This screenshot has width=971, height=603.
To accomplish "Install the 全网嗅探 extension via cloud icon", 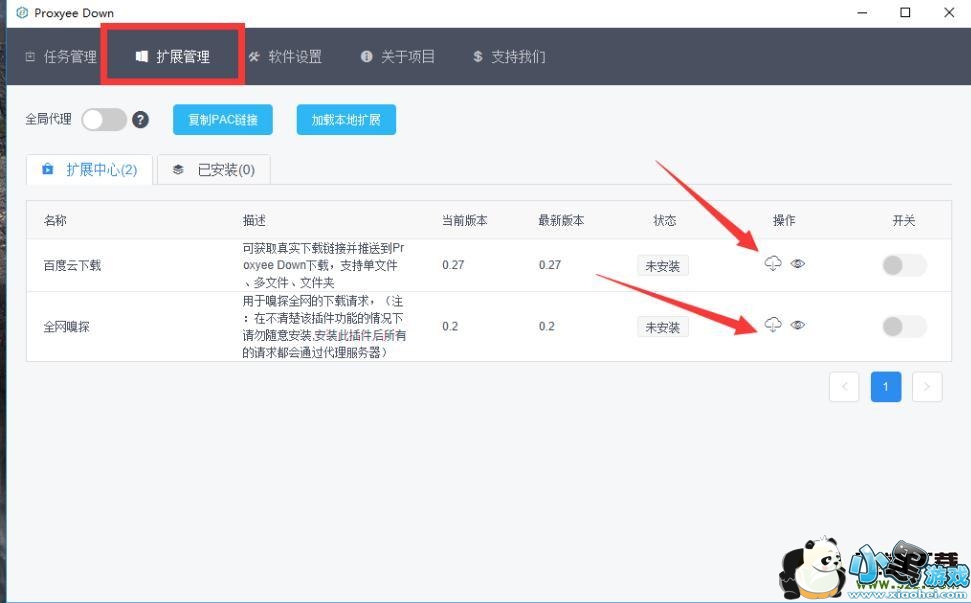I will point(773,325).
